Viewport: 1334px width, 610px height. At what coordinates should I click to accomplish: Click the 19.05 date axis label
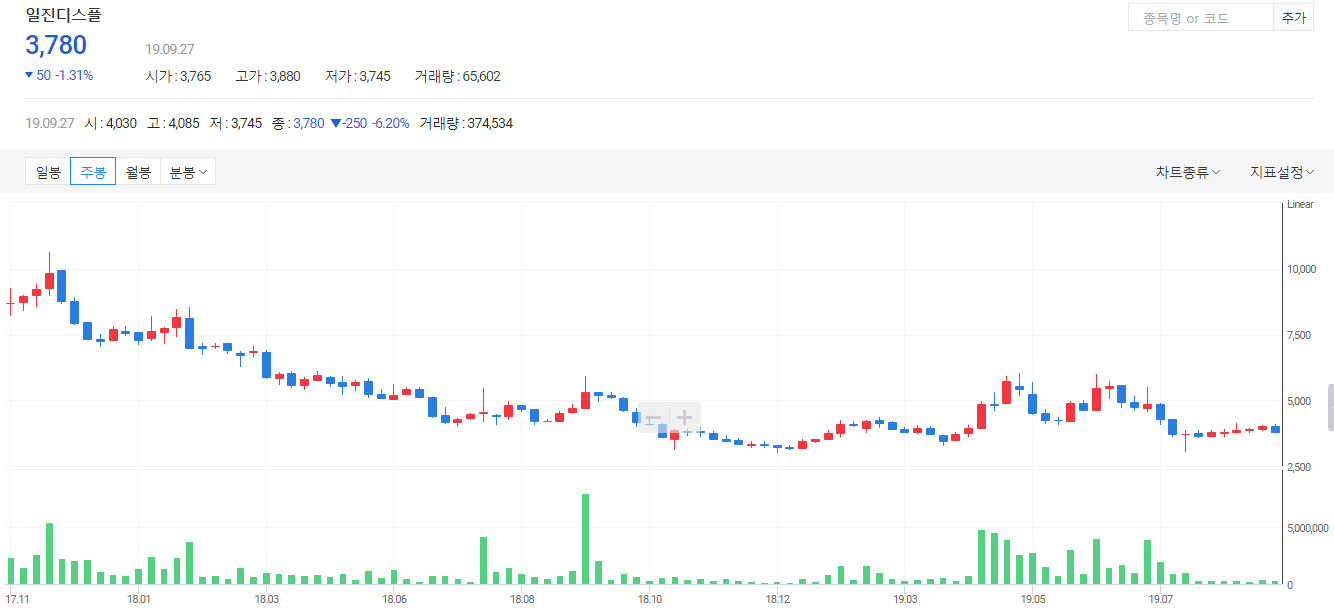pos(1032,599)
